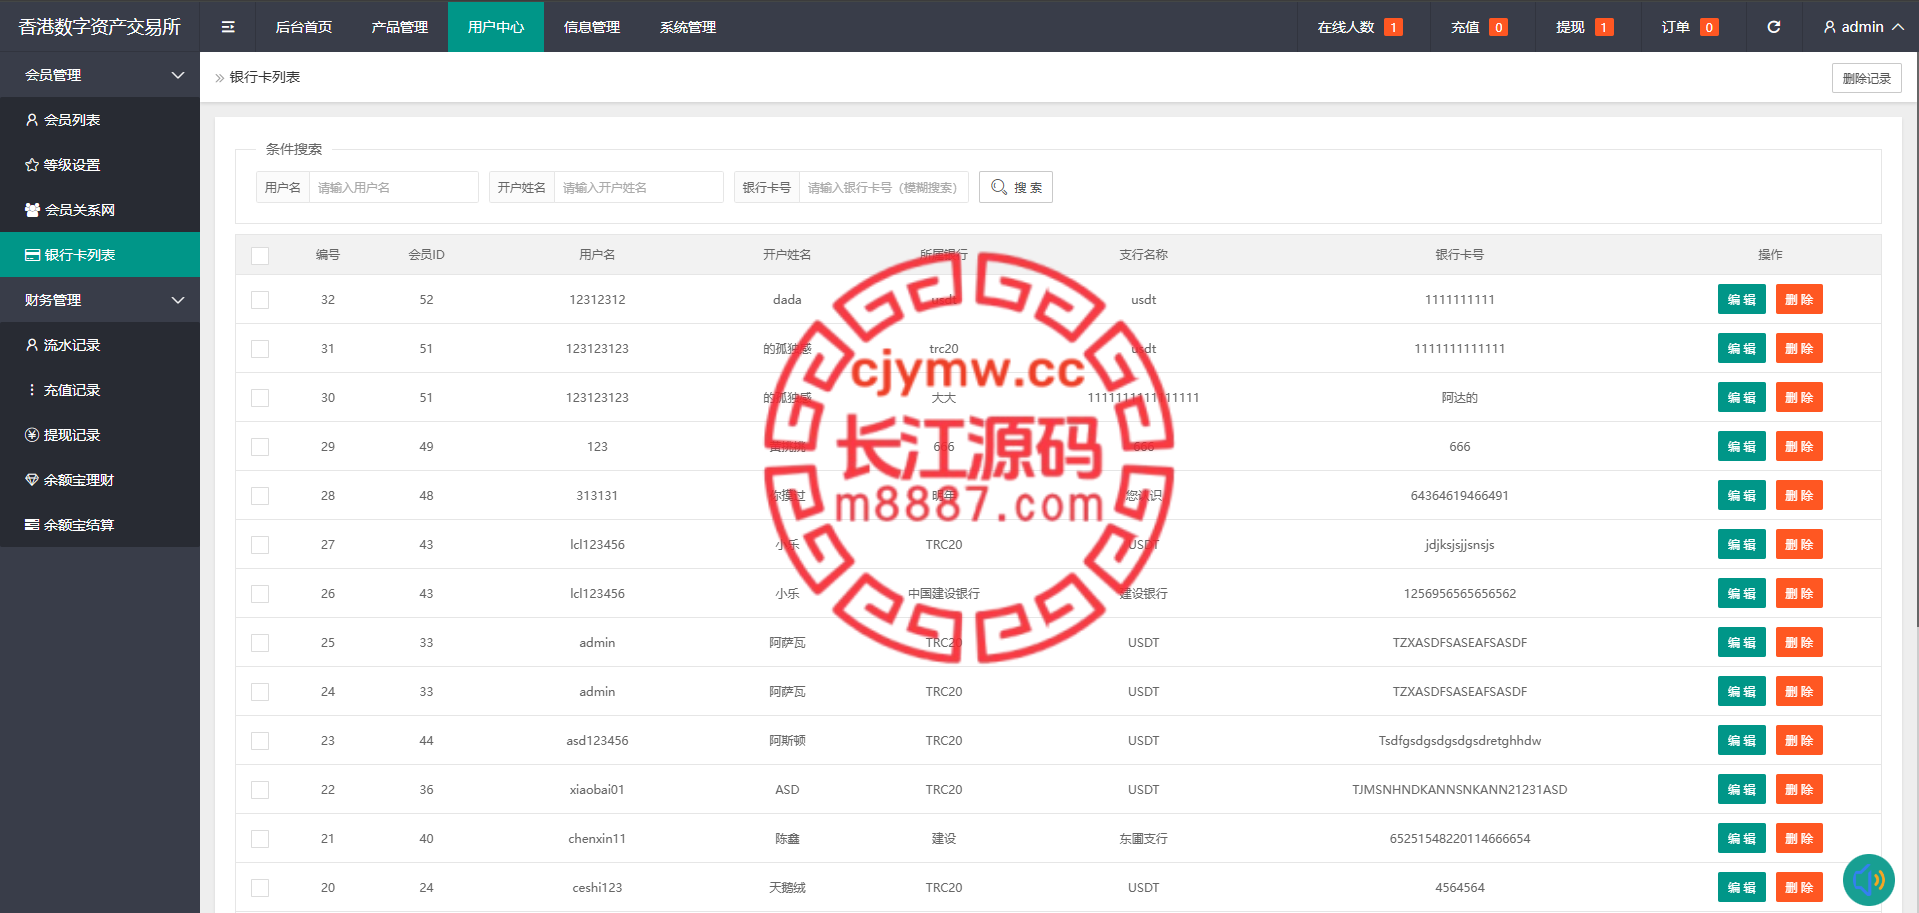Click the 订单 badge showing 0

tap(1709, 27)
